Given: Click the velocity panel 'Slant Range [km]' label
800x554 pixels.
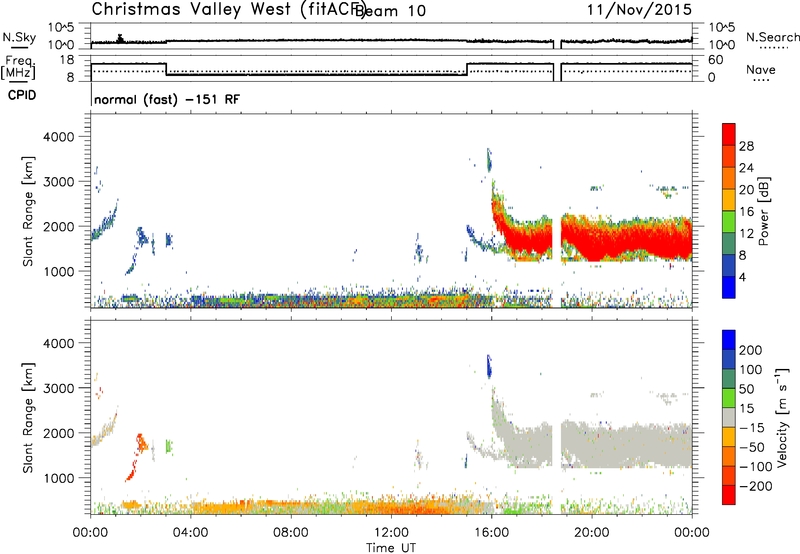Looking at the screenshot, I should click(28, 418).
